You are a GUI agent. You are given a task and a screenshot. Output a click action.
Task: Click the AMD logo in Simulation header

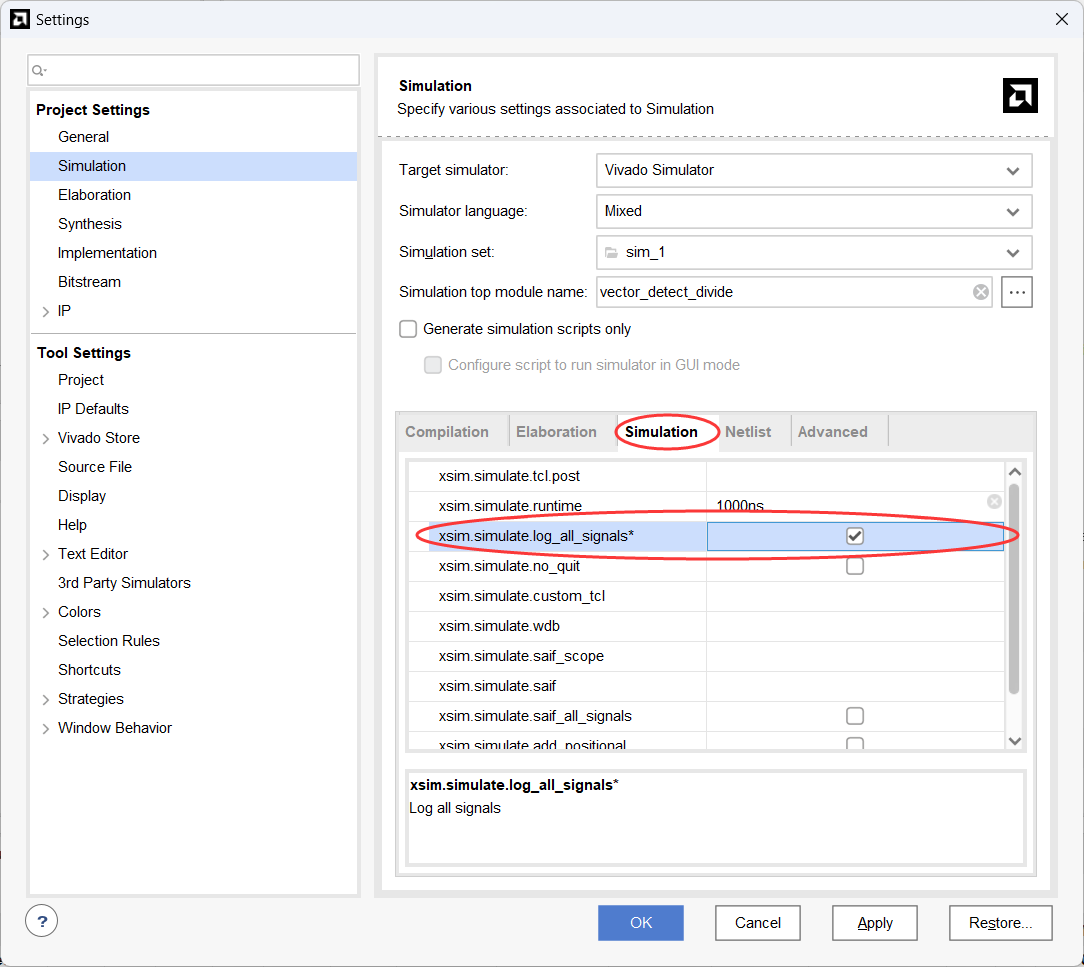point(1020,96)
